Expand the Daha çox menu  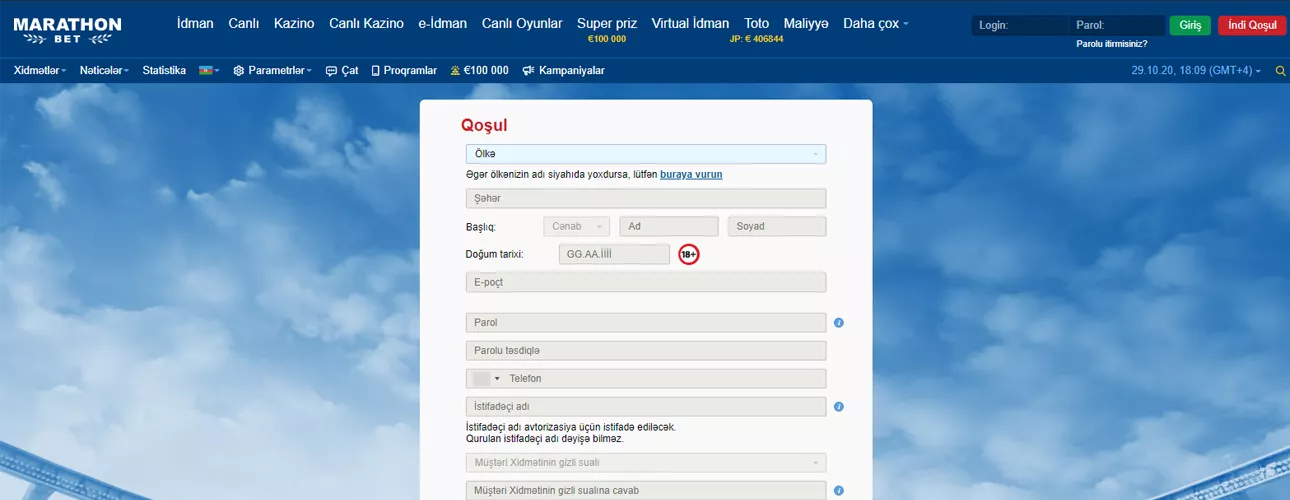pos(875,24)
